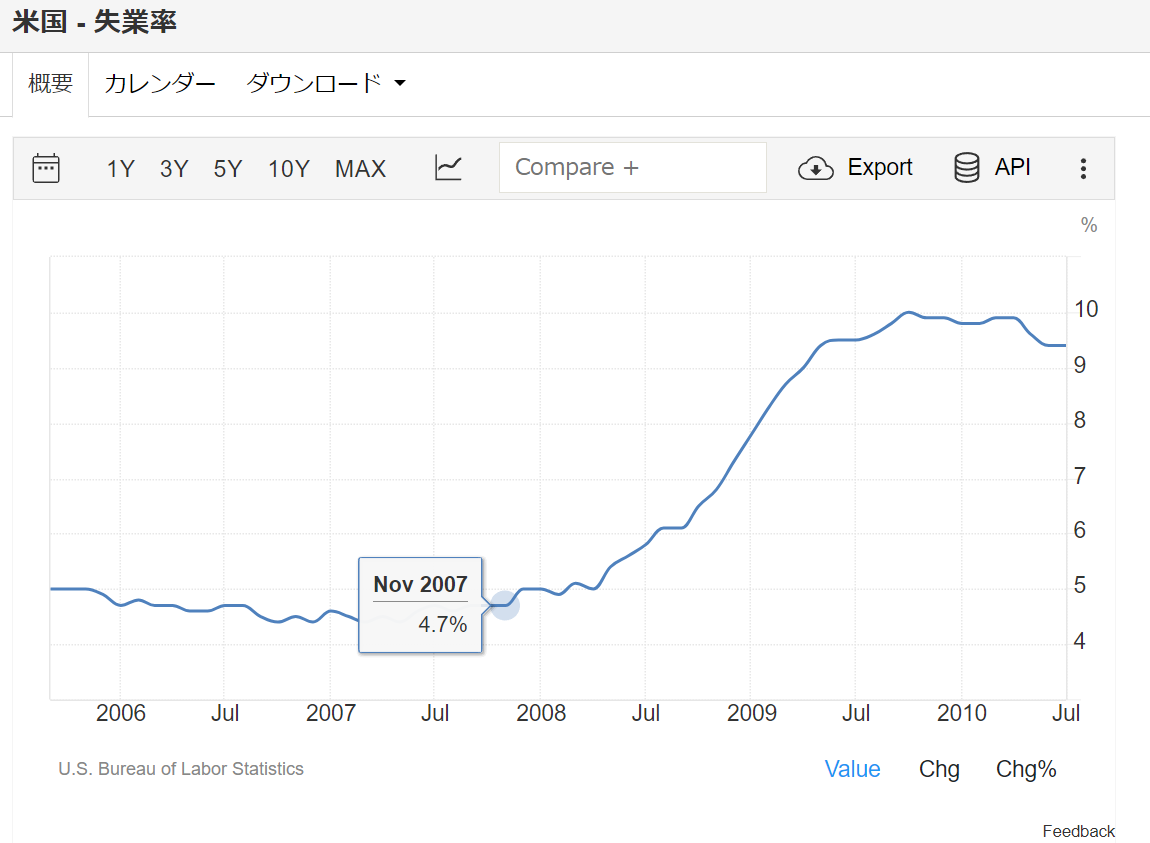Select the 1Y time range

pos(120,169)
